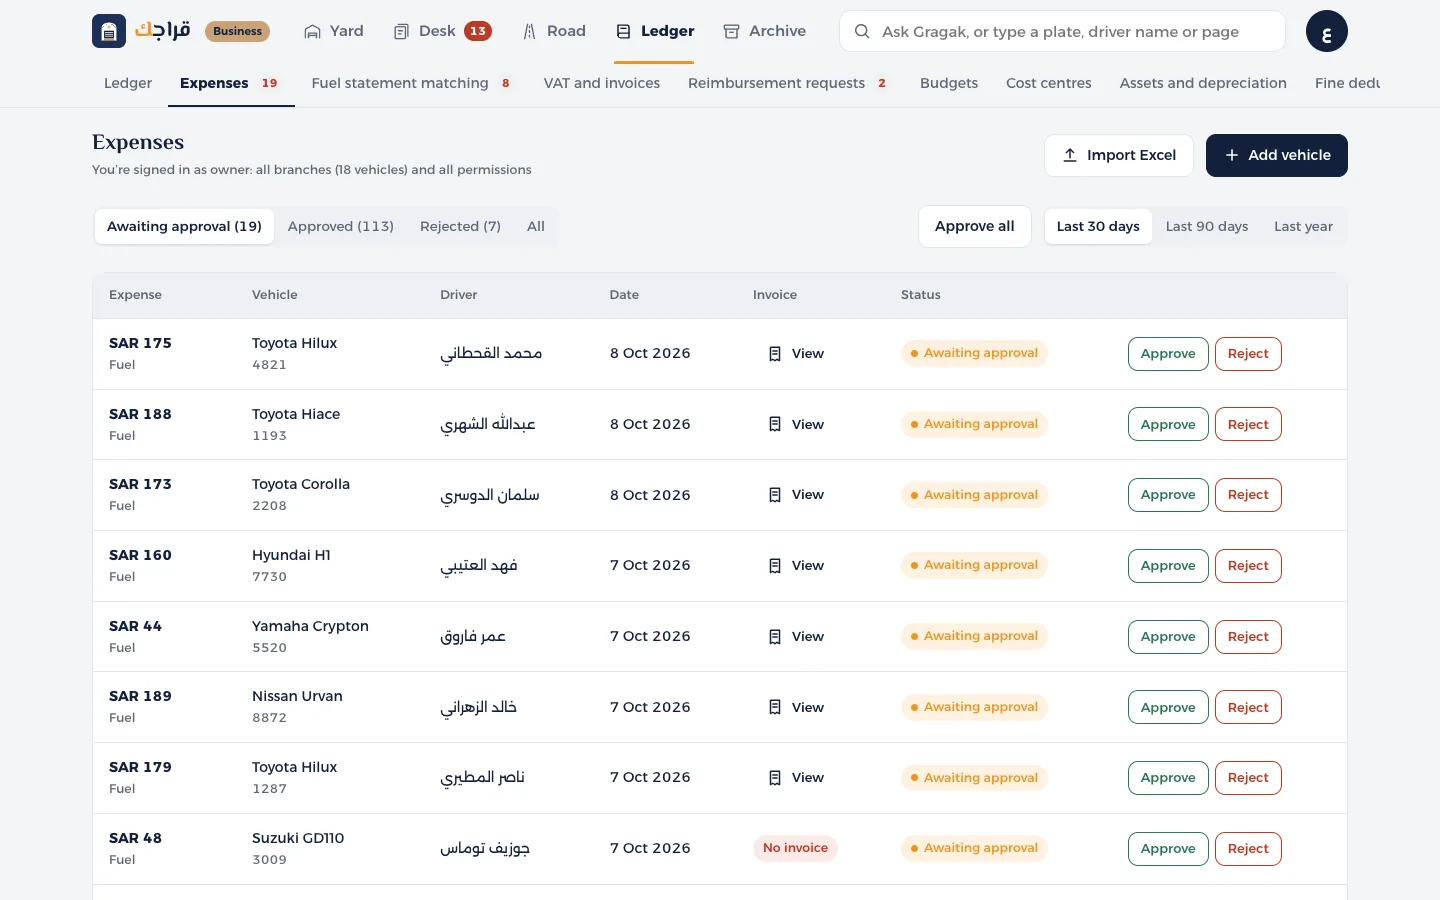
Task: View invoice for SAR 173 Toyota Corolla expense
Action: (796, 495)
